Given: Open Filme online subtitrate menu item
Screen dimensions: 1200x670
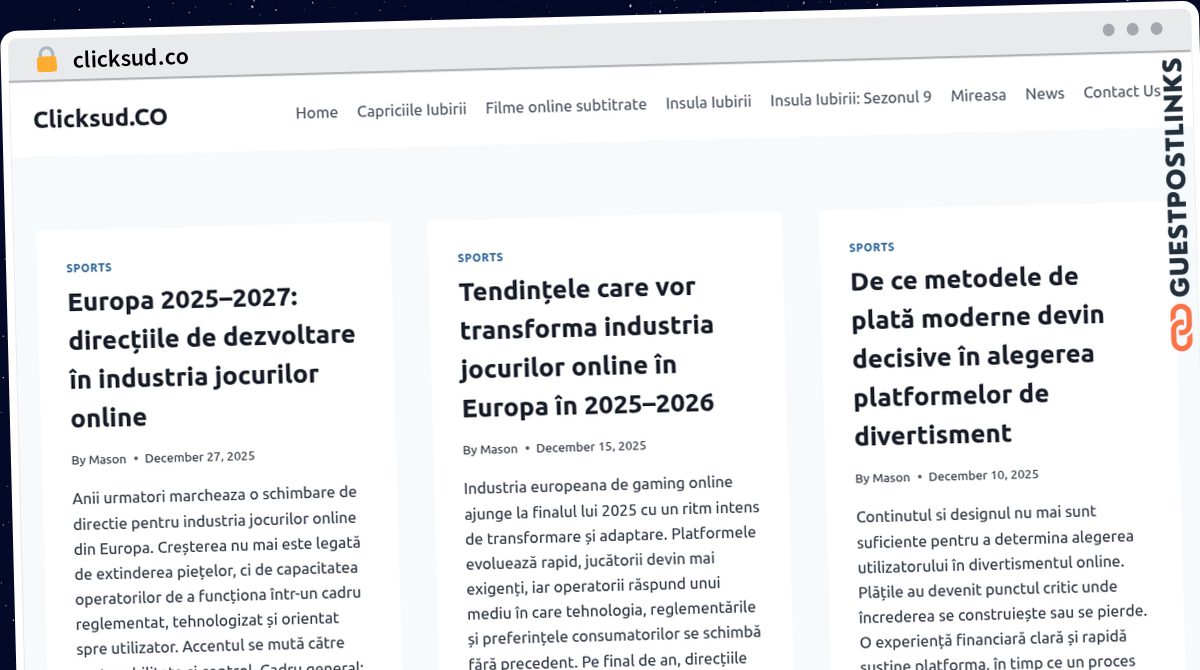Looking at the screenshot, I should click(566, 105).
